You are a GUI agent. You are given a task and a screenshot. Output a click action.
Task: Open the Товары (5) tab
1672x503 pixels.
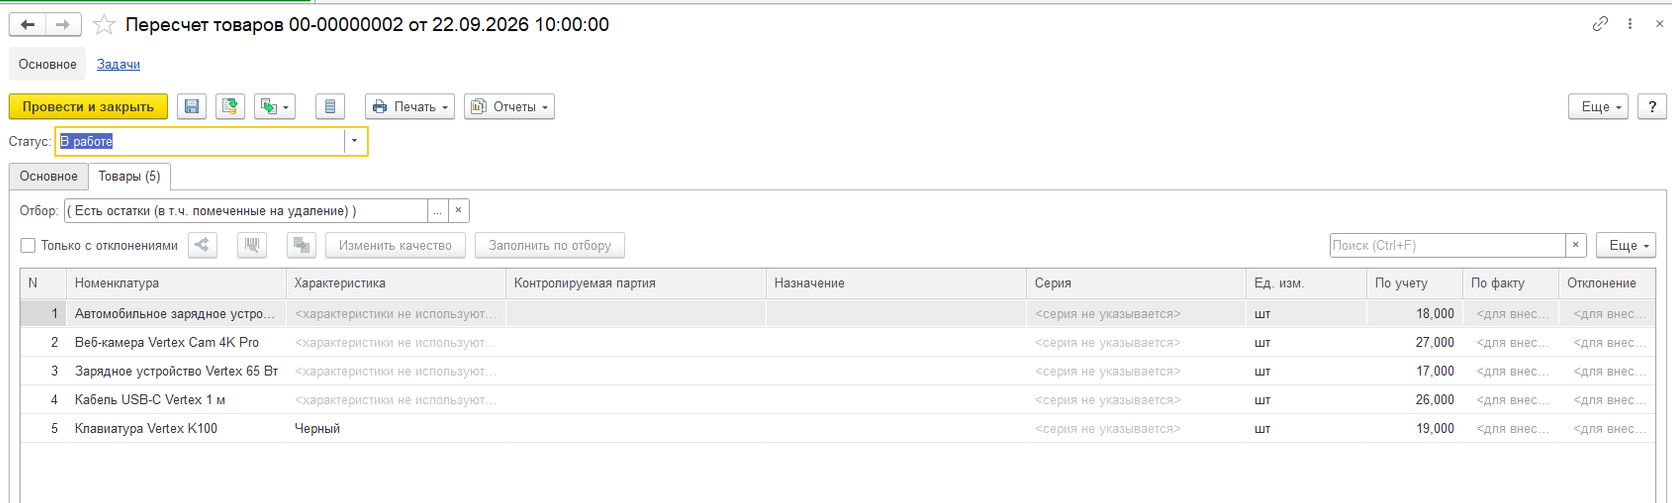(129, 176)
